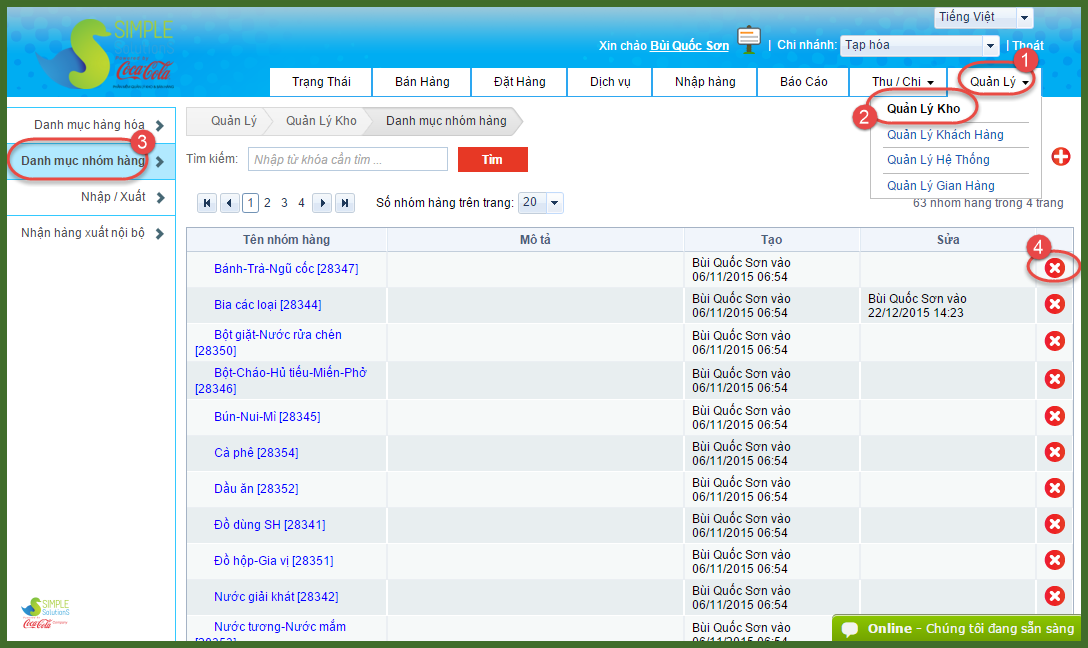Open the Bán Hàng menu tab
The width and height of the screenshot is (1088, 648).
click(422, 82)
